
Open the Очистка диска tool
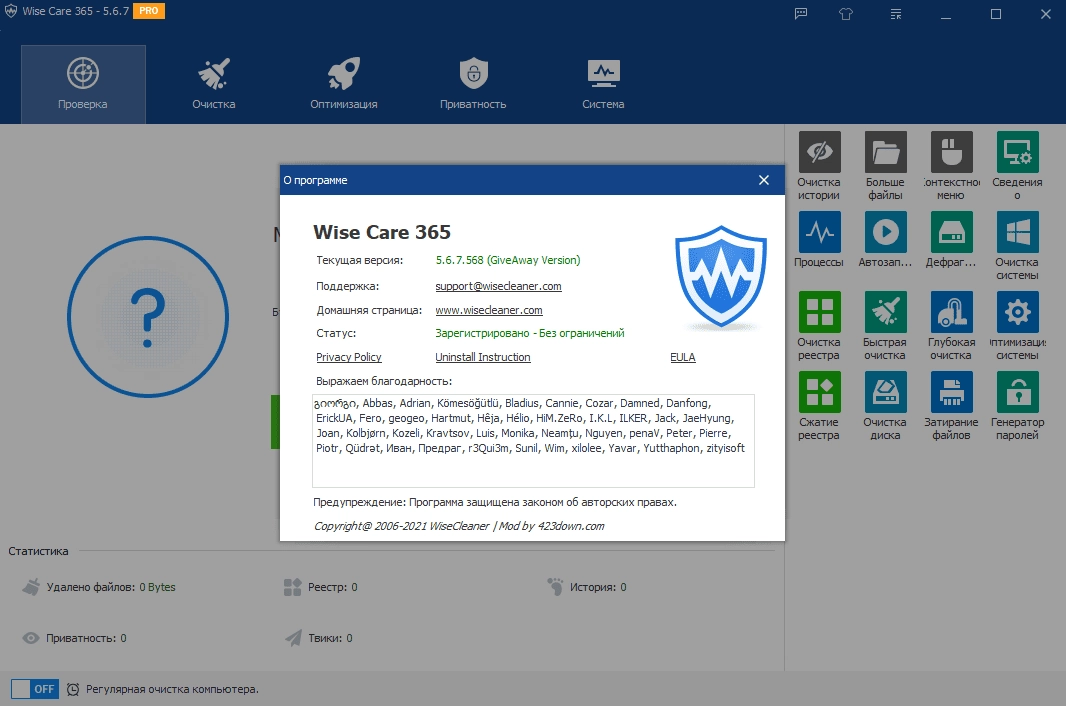[885, 406]
